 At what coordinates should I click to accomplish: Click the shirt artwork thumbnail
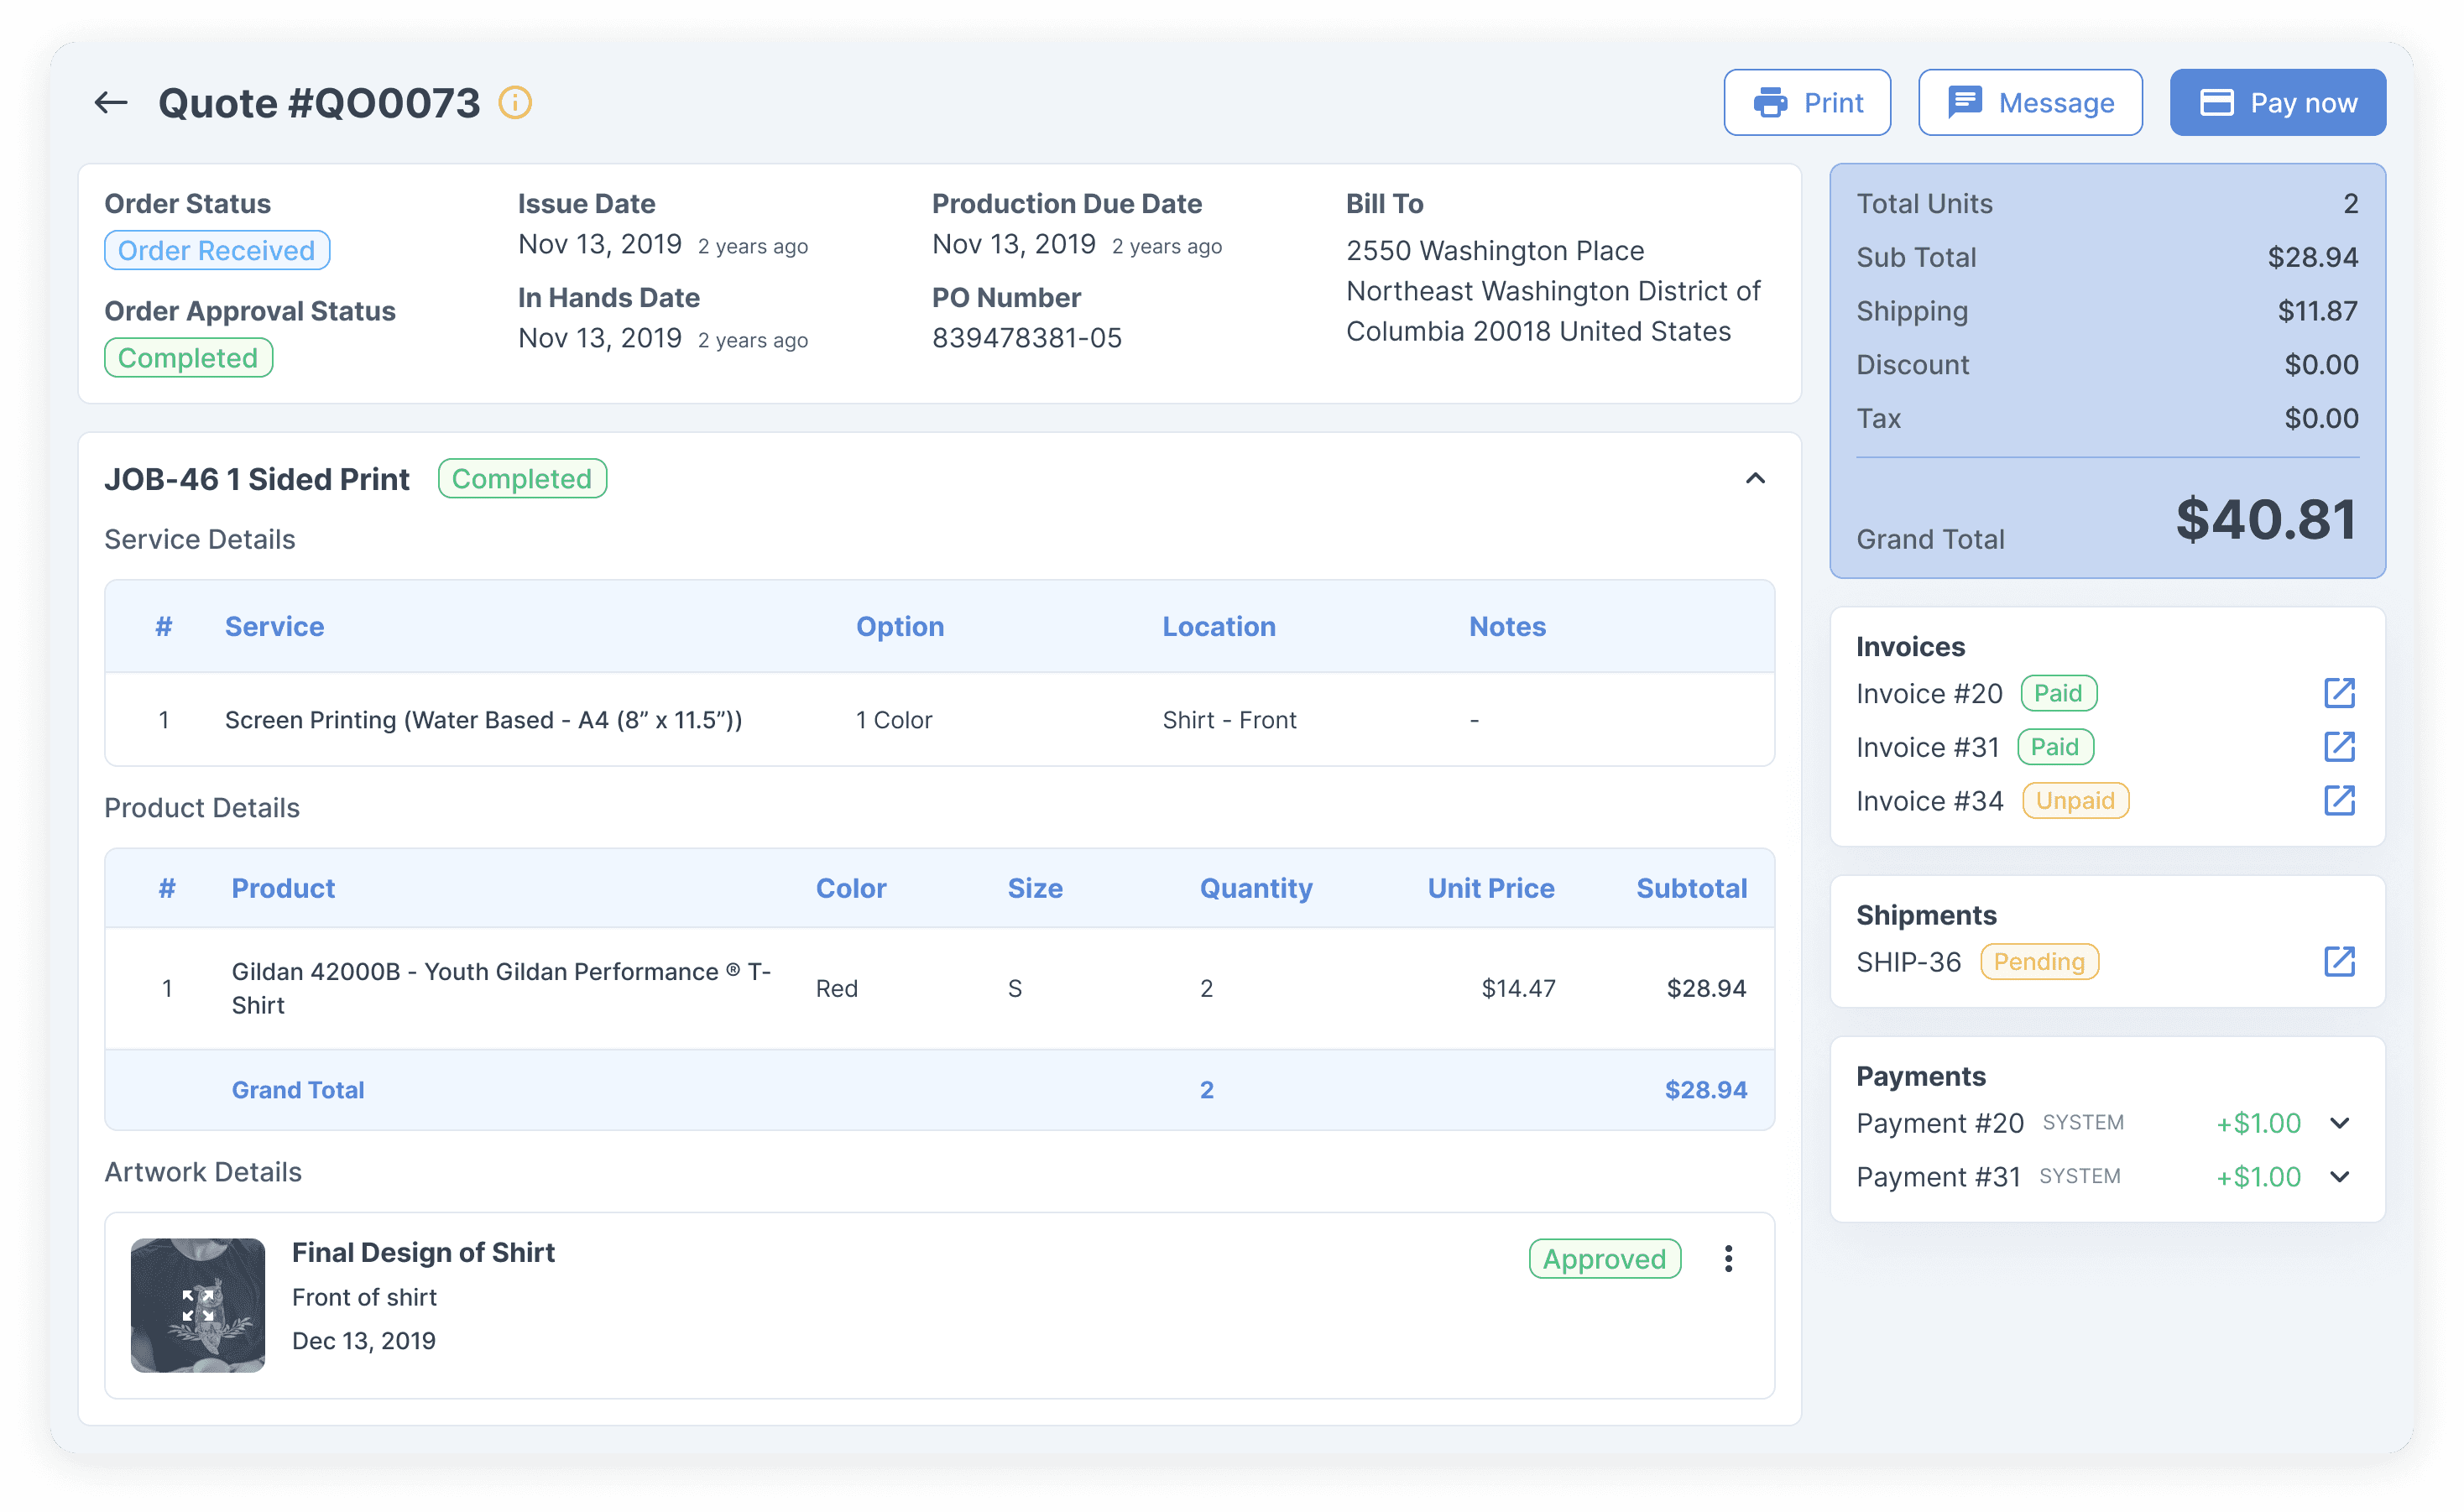(x=198, y=1305)
